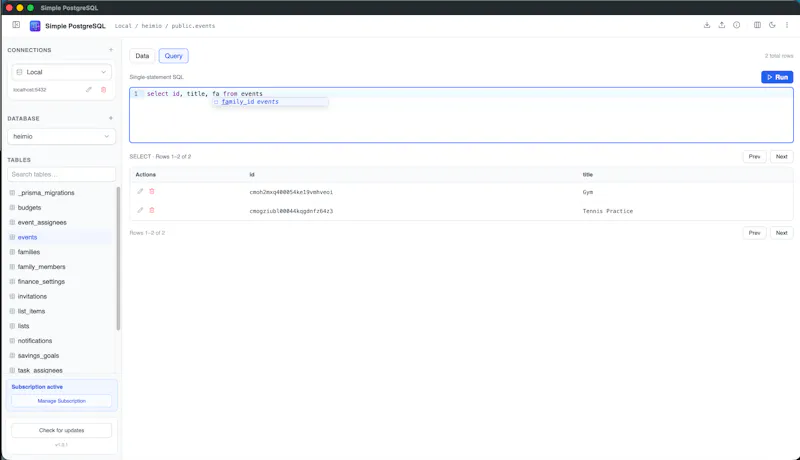This screenshot has width=800, height=460.
Task: Open the three-dot more menu
Action: tap(787, 25)
